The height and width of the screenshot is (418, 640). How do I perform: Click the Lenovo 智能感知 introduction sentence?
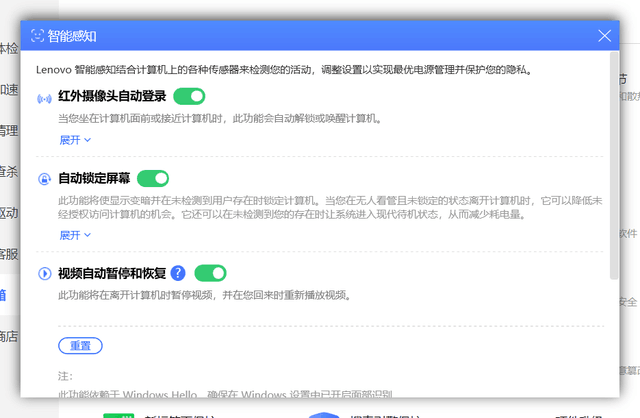point(284,70)
